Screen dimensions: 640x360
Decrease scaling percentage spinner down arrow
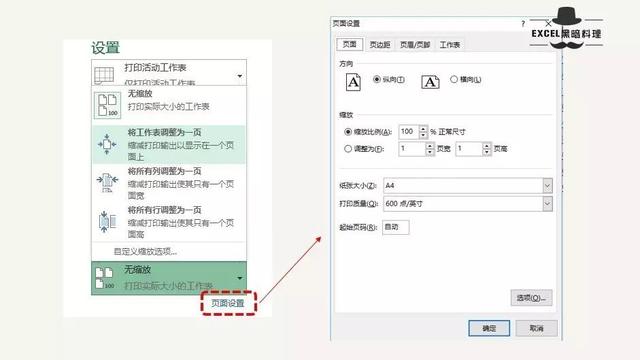(x=423, y=135)
